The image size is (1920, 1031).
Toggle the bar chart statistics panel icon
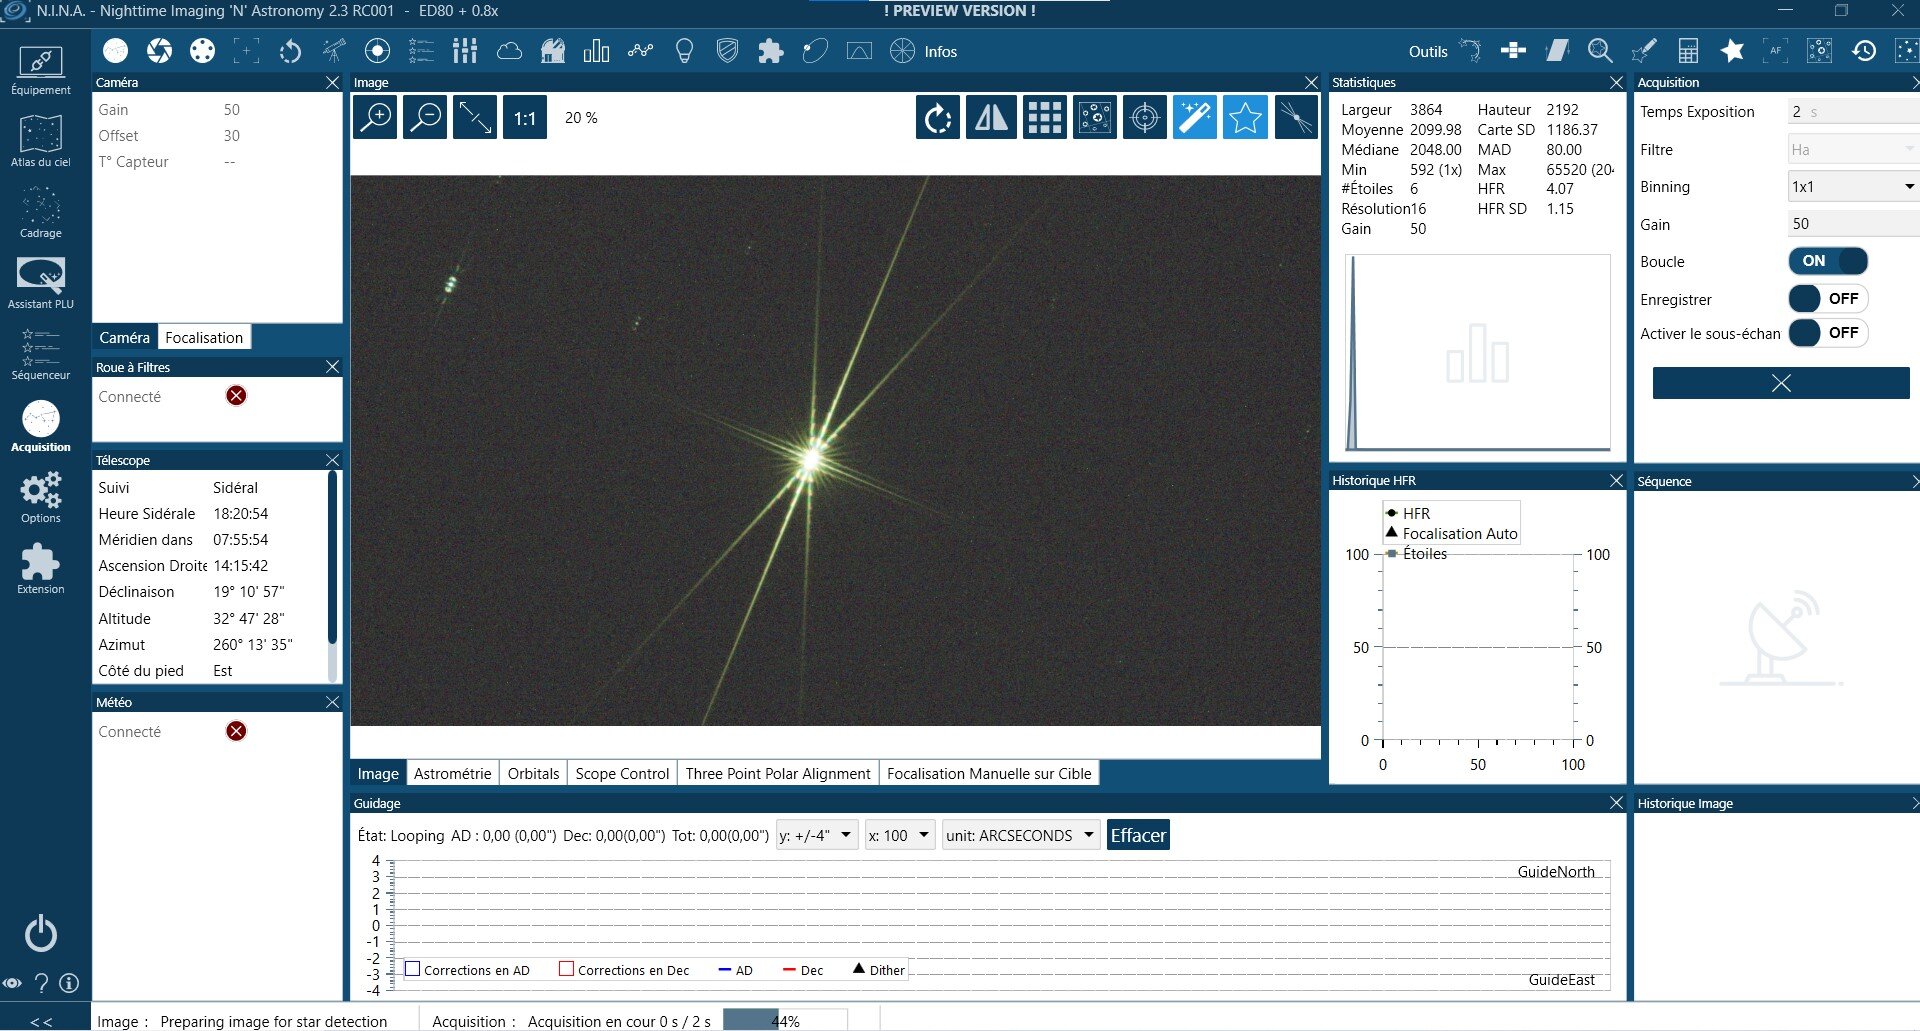(x=596, y=51)
